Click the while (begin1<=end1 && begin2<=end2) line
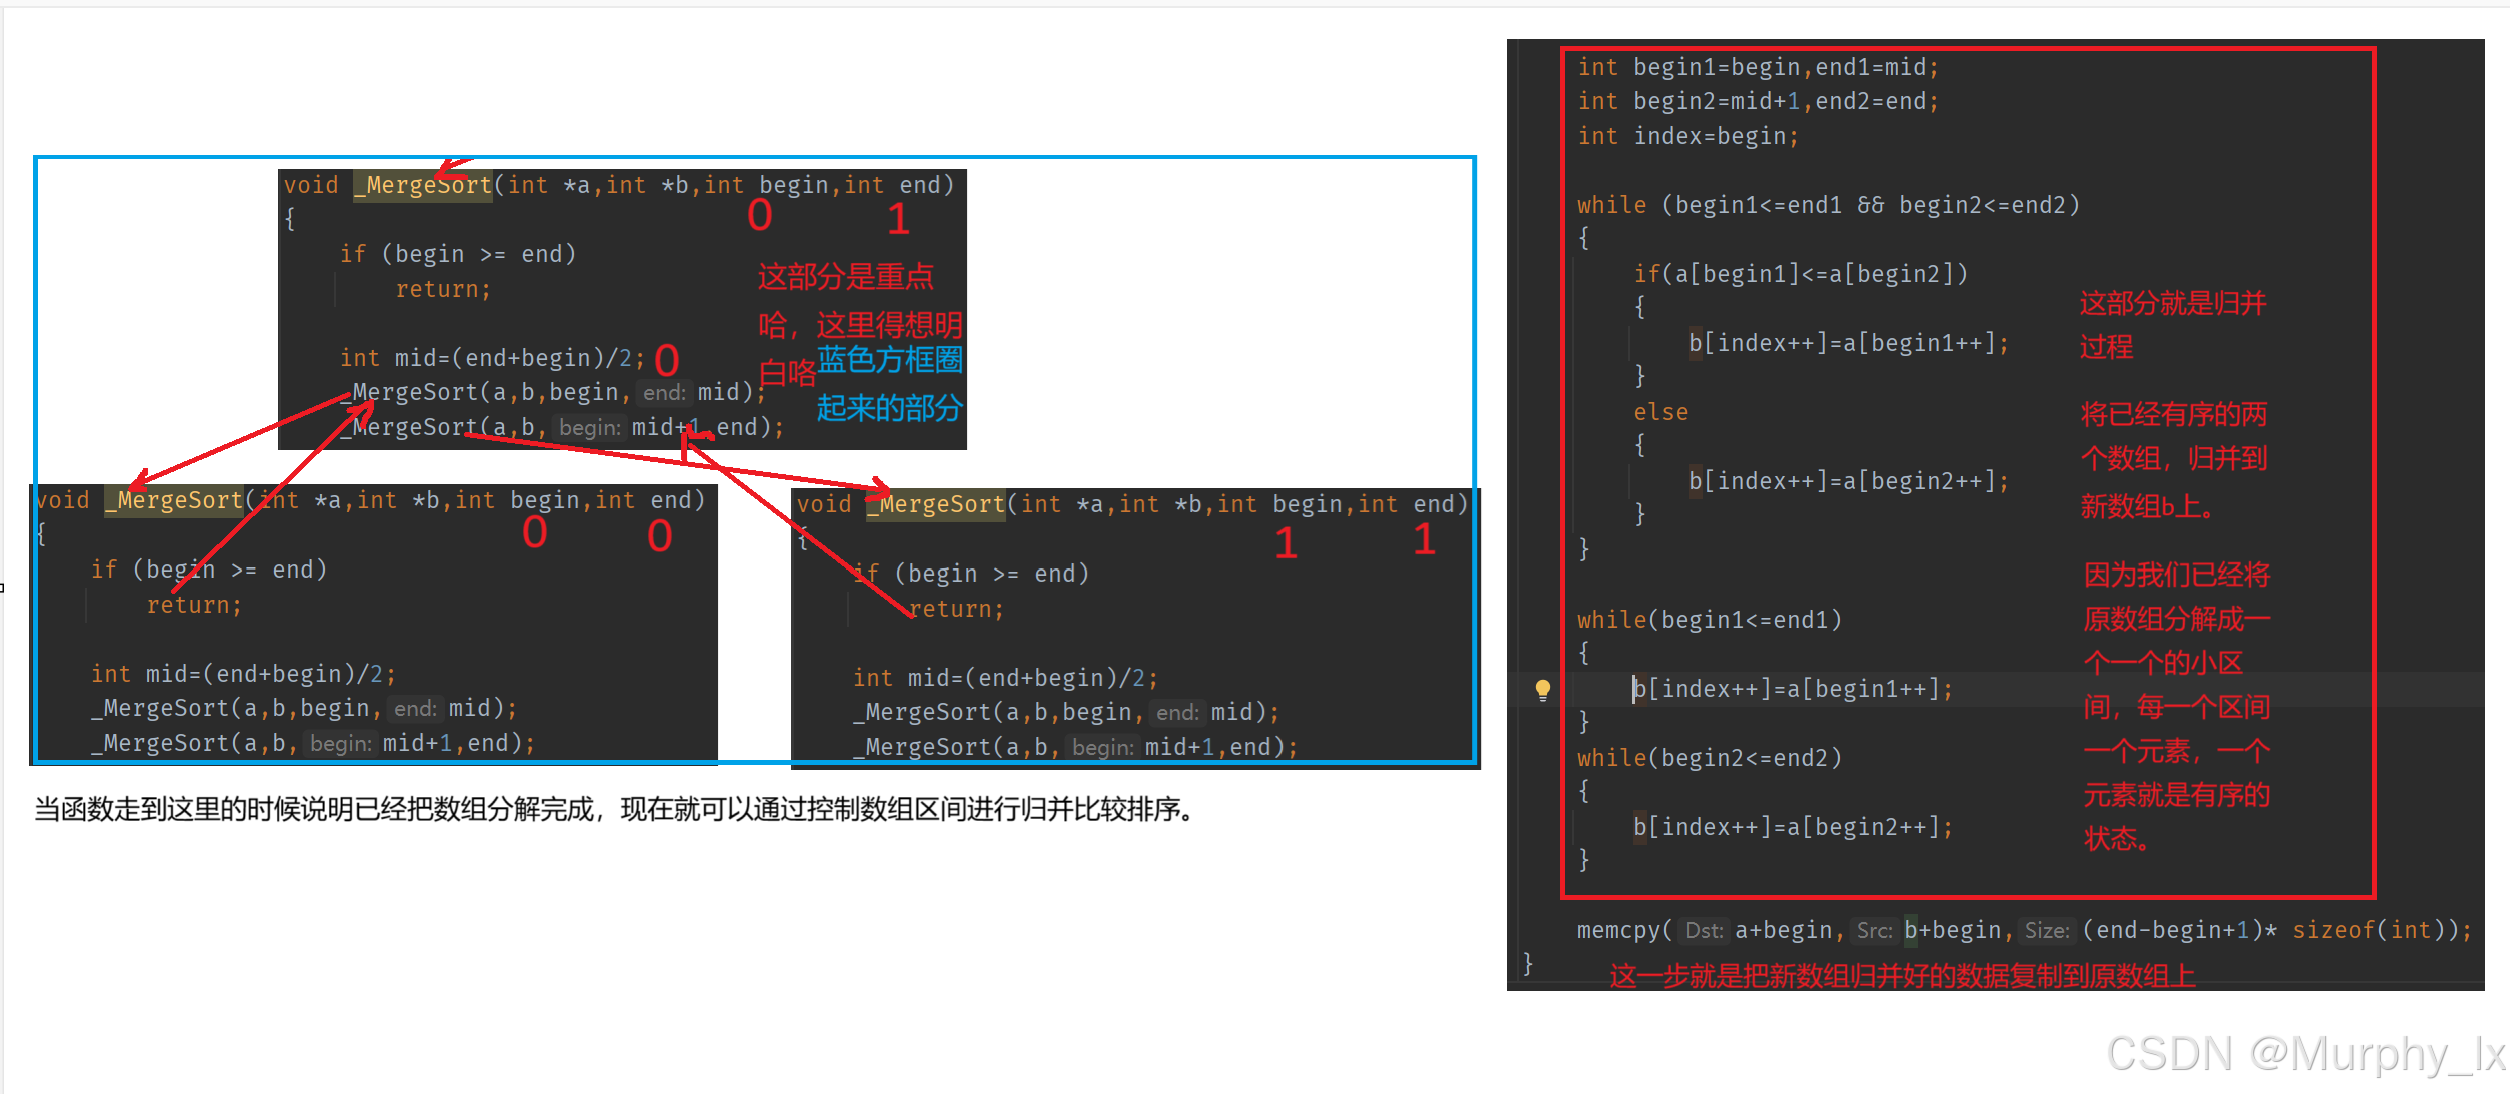This screenshot has width=2510, height=1094. point(1828,205)
